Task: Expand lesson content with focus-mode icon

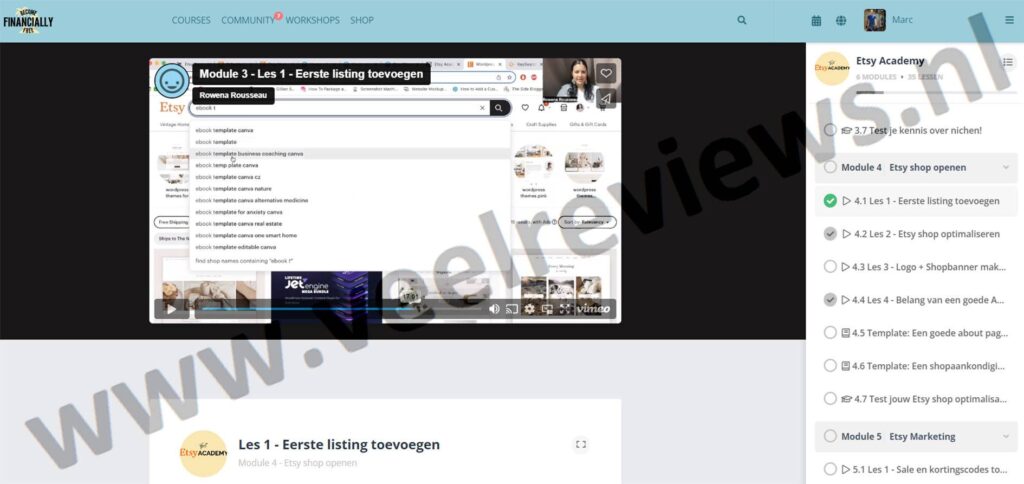Action: pyautogui.click(x=581, y=445)
